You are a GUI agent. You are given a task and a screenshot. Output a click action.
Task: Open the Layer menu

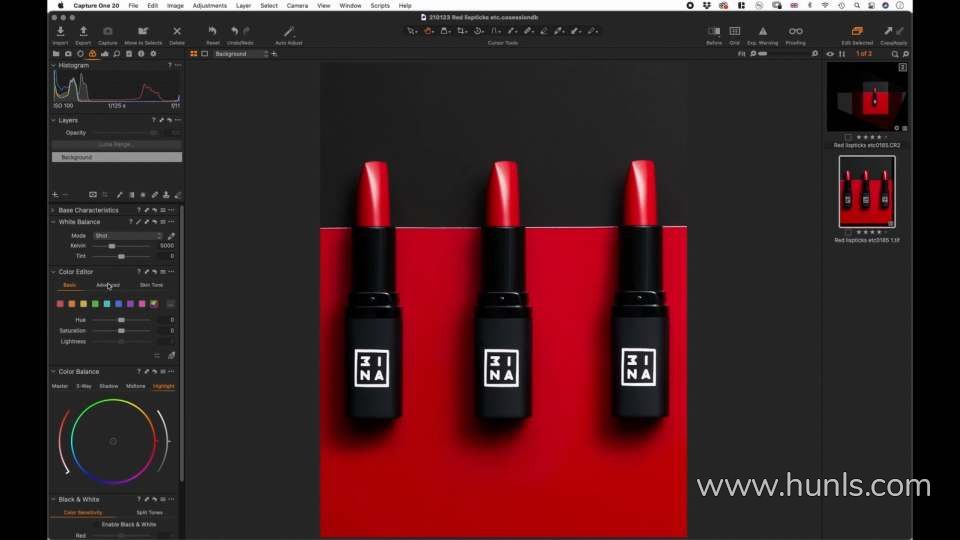point(243,6)
